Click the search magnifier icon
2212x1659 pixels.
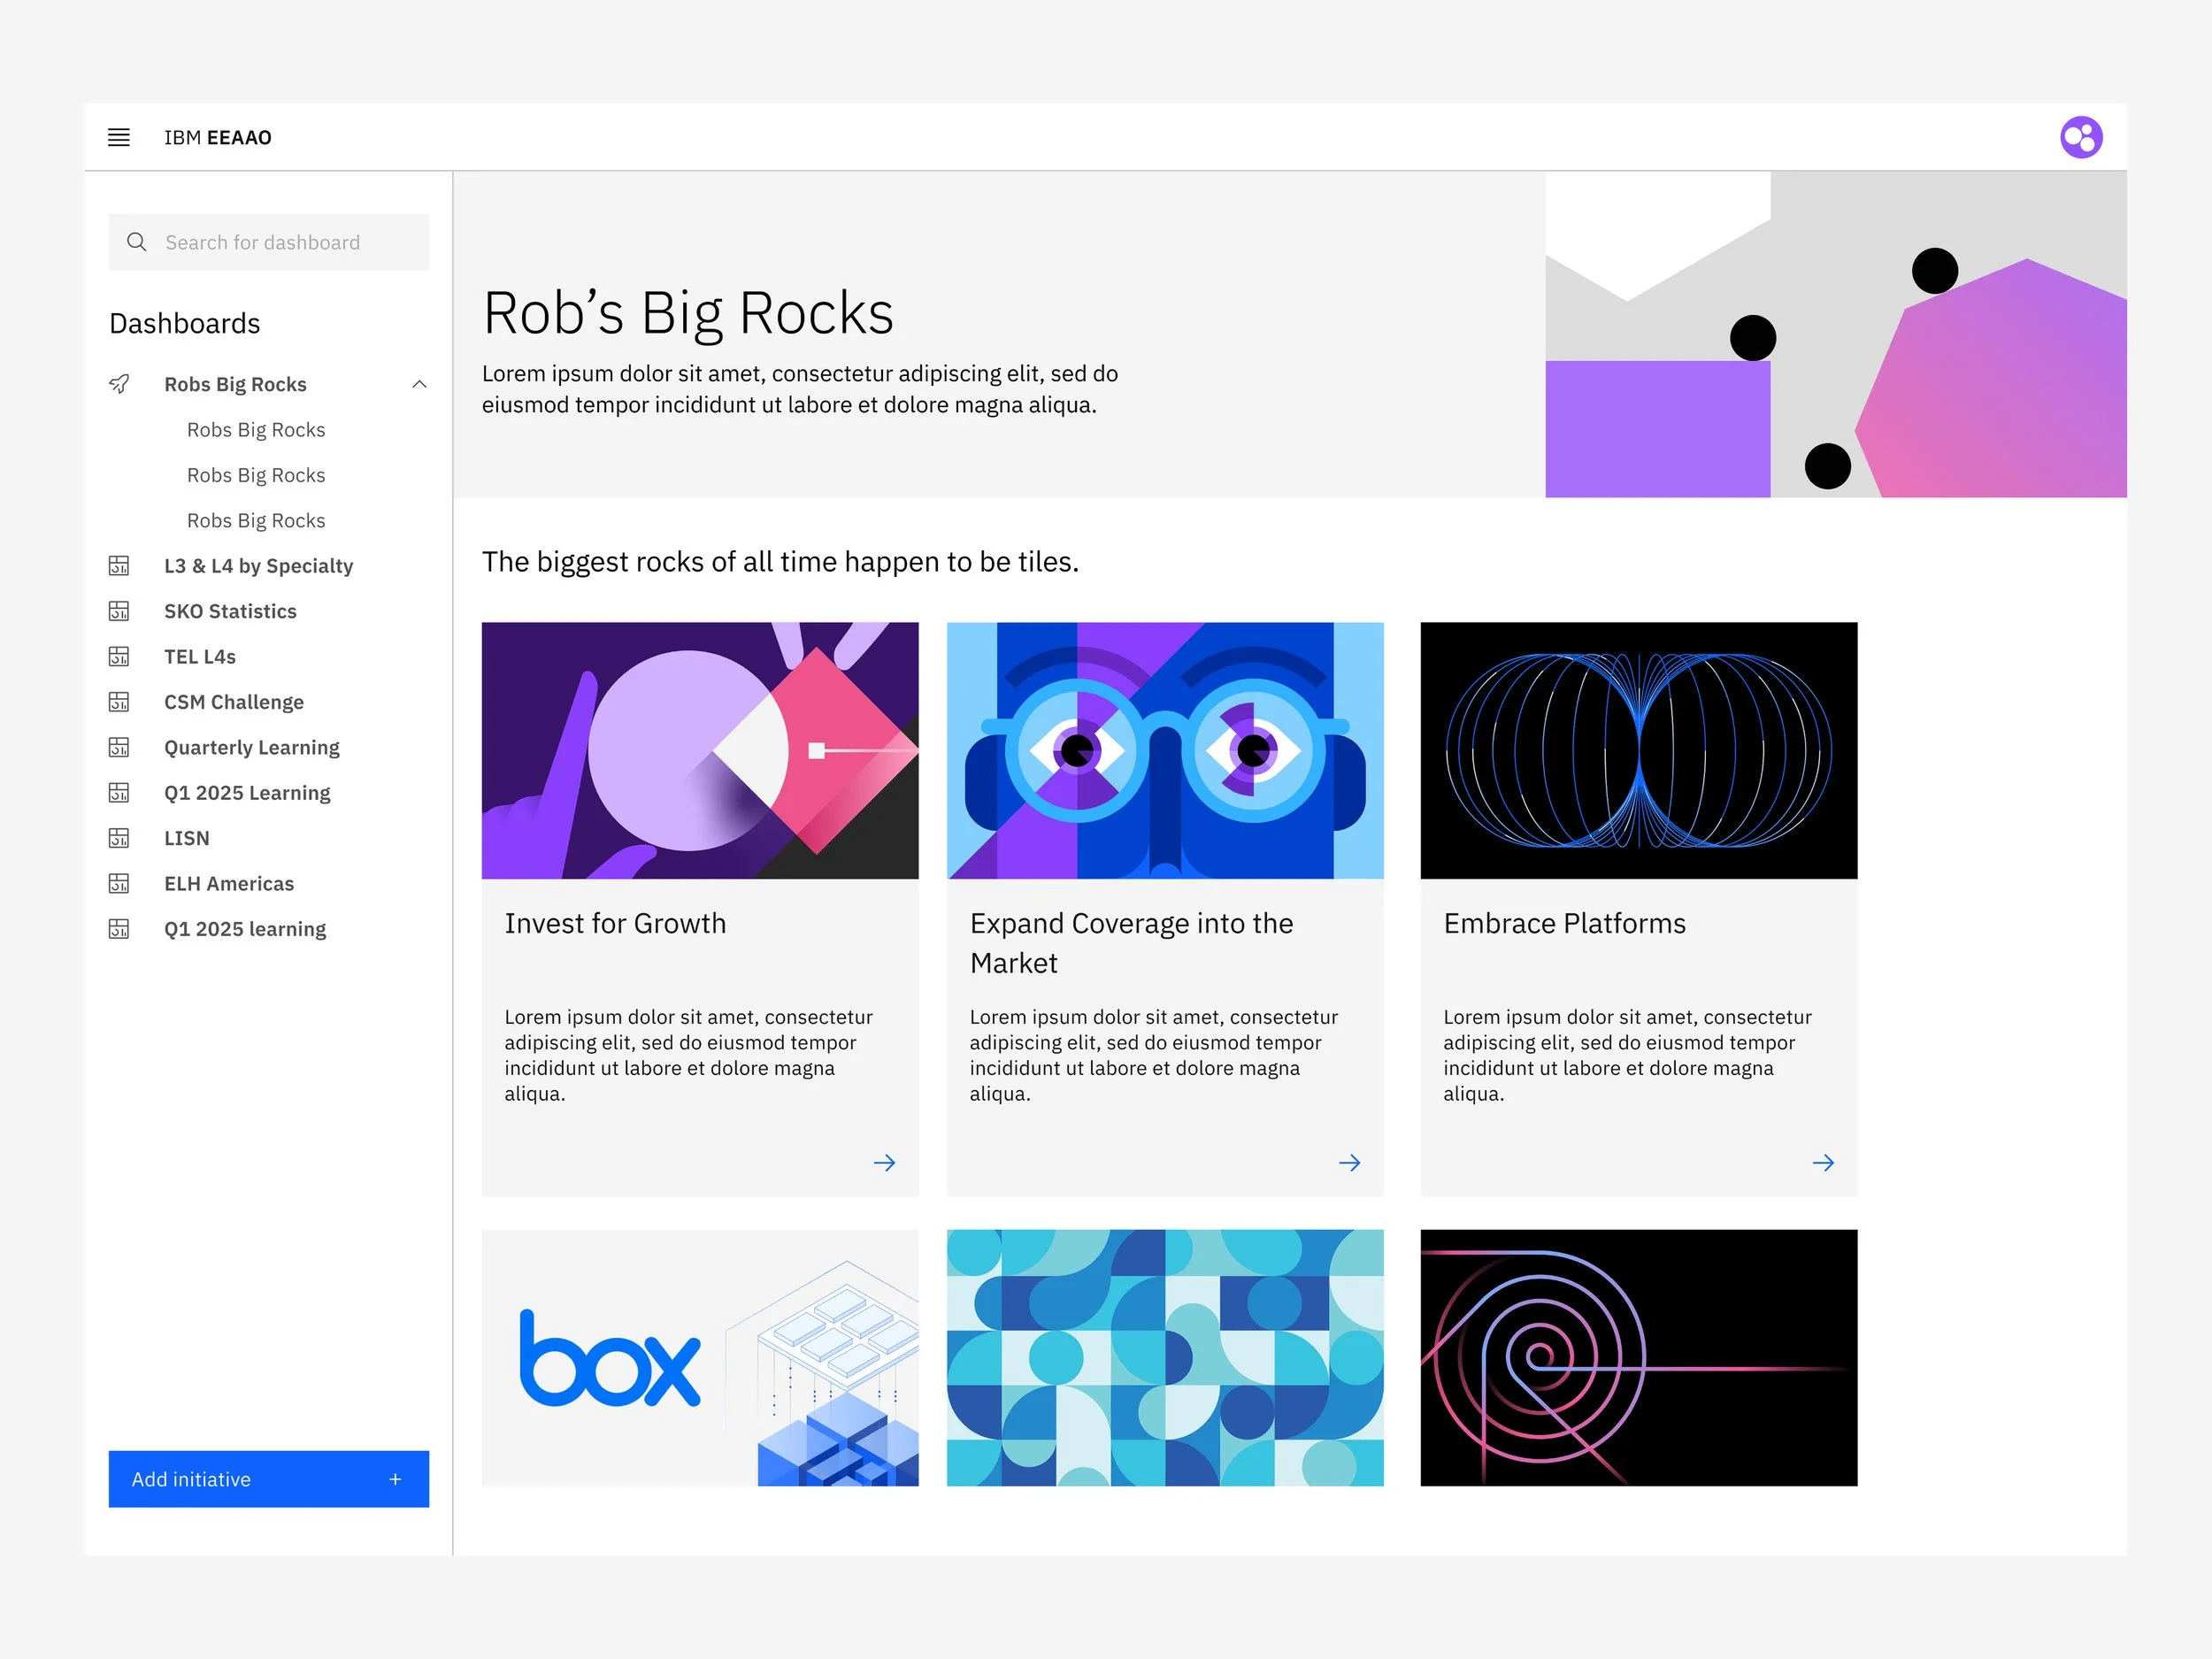point(137,242)
